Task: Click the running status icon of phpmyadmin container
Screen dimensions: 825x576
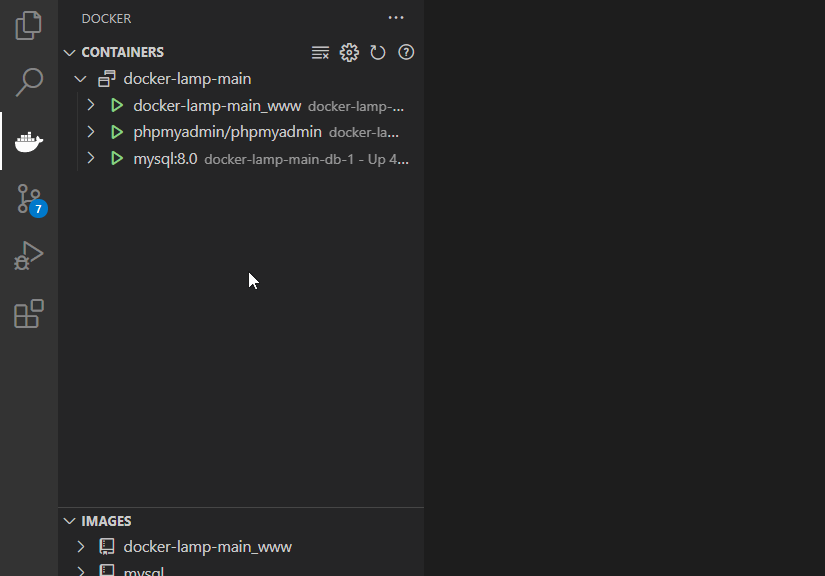Action: 117,132
